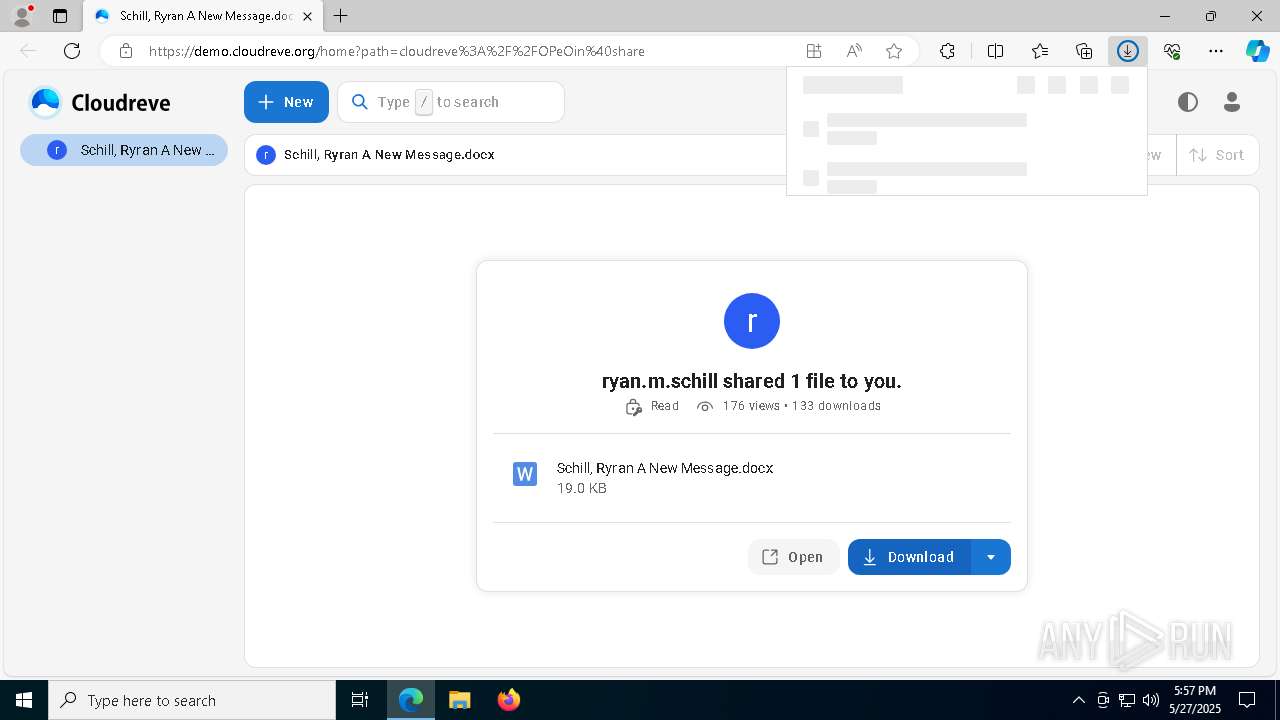Click the round blue r avatar

pos(752,321)
